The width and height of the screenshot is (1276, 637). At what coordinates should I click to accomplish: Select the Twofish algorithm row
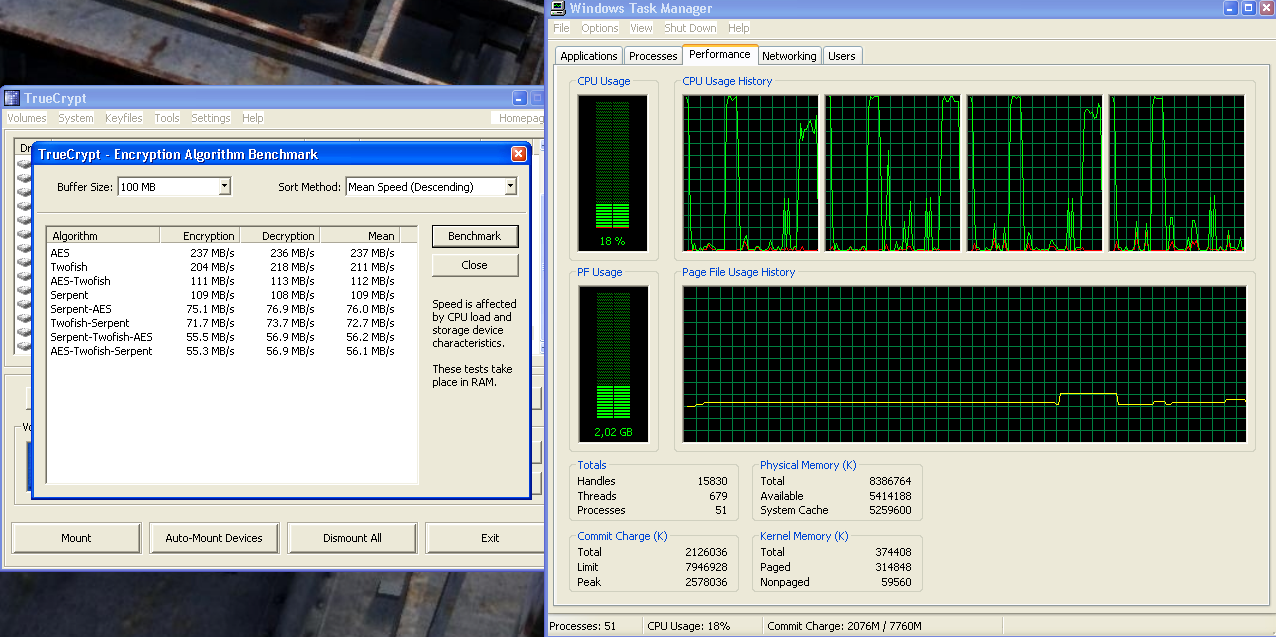tap(232, 267)
